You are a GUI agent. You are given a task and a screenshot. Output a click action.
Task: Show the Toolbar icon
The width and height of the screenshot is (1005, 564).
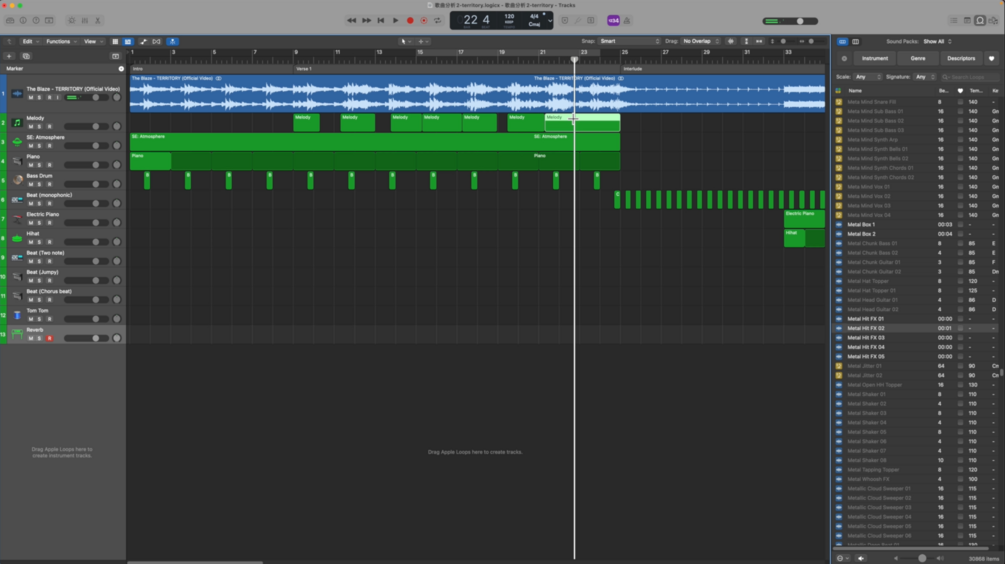49,21
